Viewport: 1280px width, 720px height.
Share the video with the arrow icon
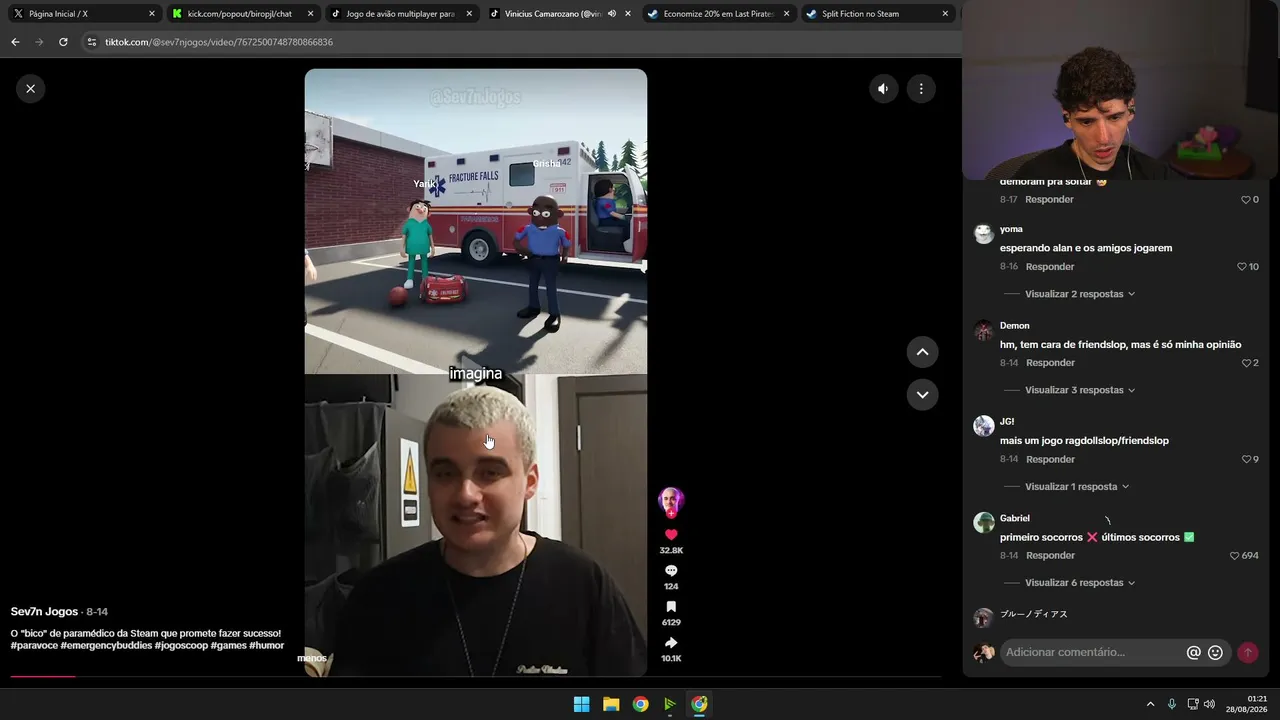671,643
